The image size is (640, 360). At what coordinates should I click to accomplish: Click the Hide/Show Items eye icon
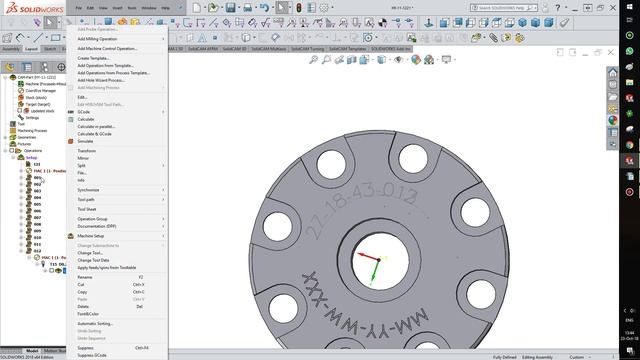399,60
